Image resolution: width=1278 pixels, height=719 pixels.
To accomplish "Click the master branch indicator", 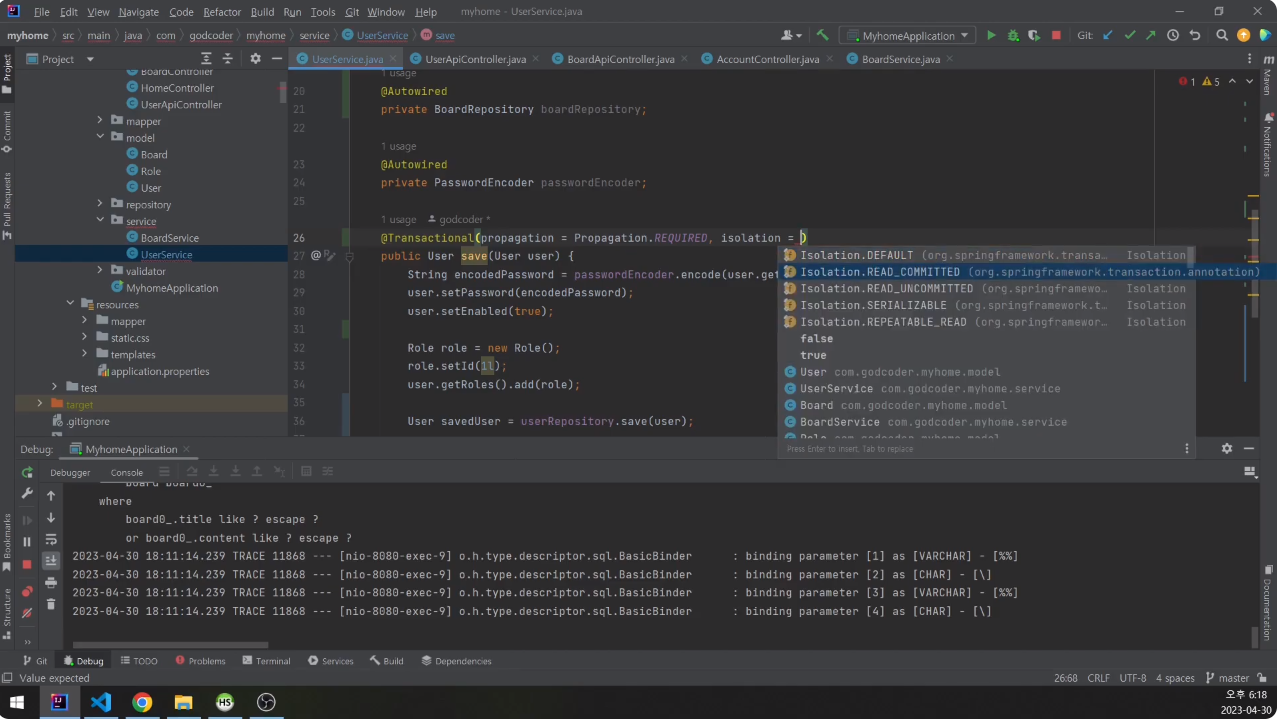I will [1228, 678].
